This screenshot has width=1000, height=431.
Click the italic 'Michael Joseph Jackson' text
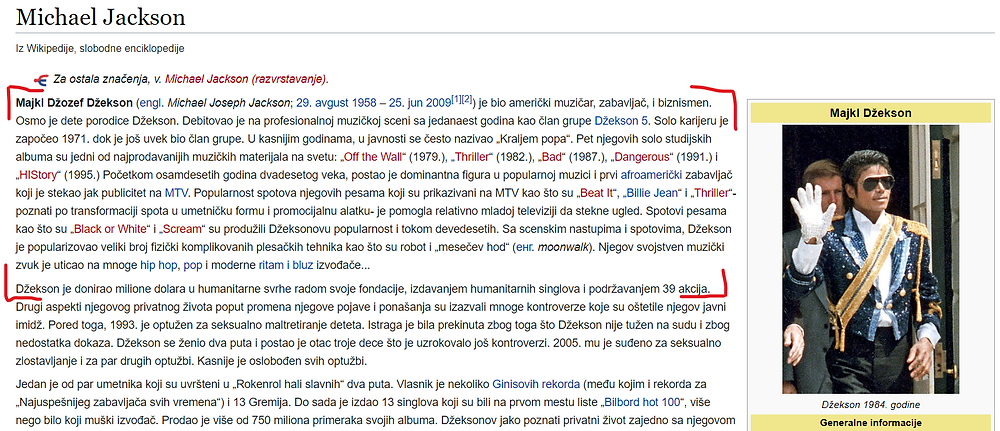click(x=229, y=103)
